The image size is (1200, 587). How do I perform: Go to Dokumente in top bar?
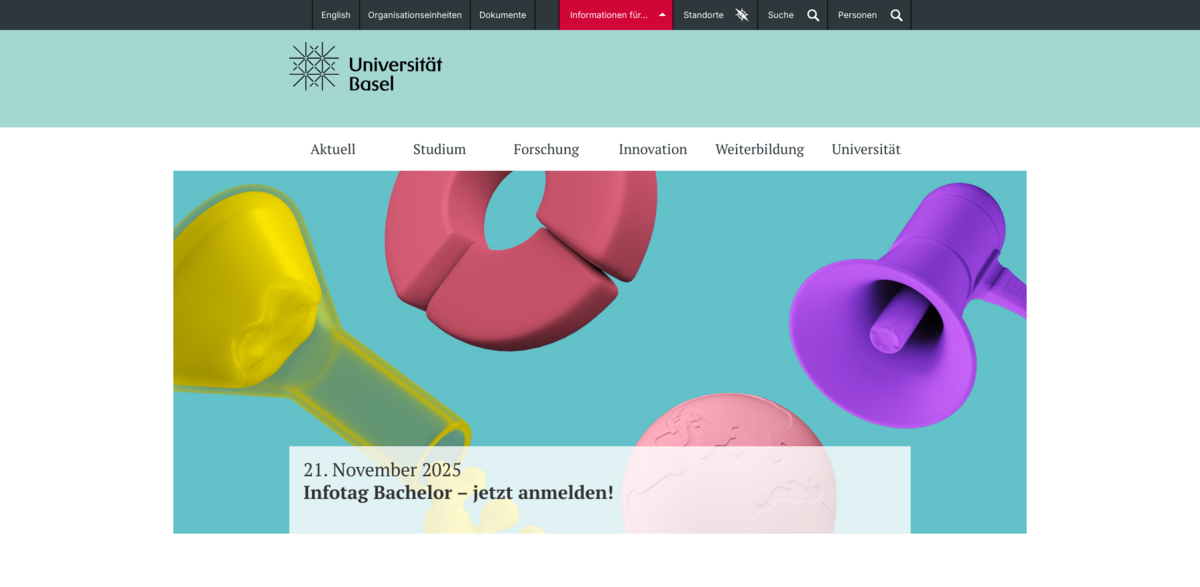[502, 15]
